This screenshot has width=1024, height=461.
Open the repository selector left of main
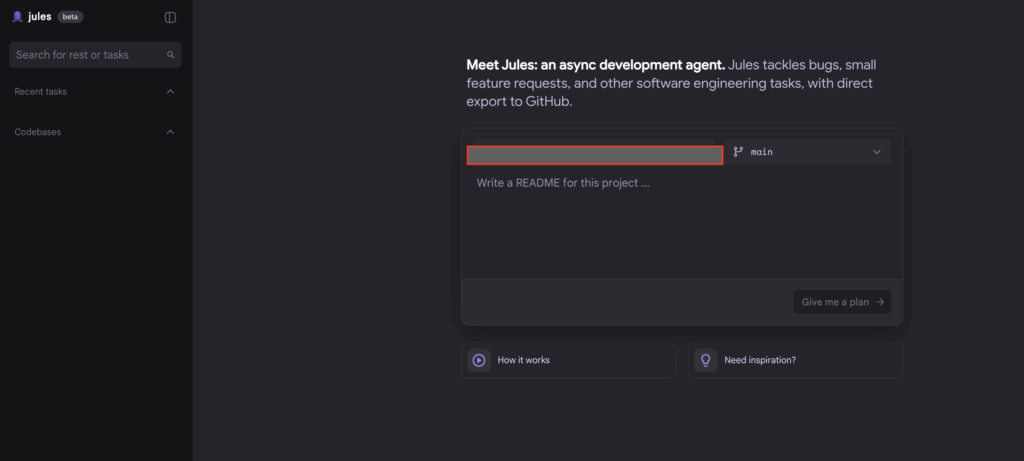pyautogui.click(x=595, y=155)
